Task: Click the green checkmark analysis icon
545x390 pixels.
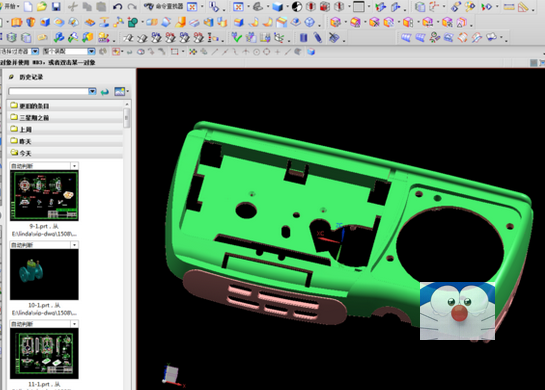Action: [x=237, y=37]
